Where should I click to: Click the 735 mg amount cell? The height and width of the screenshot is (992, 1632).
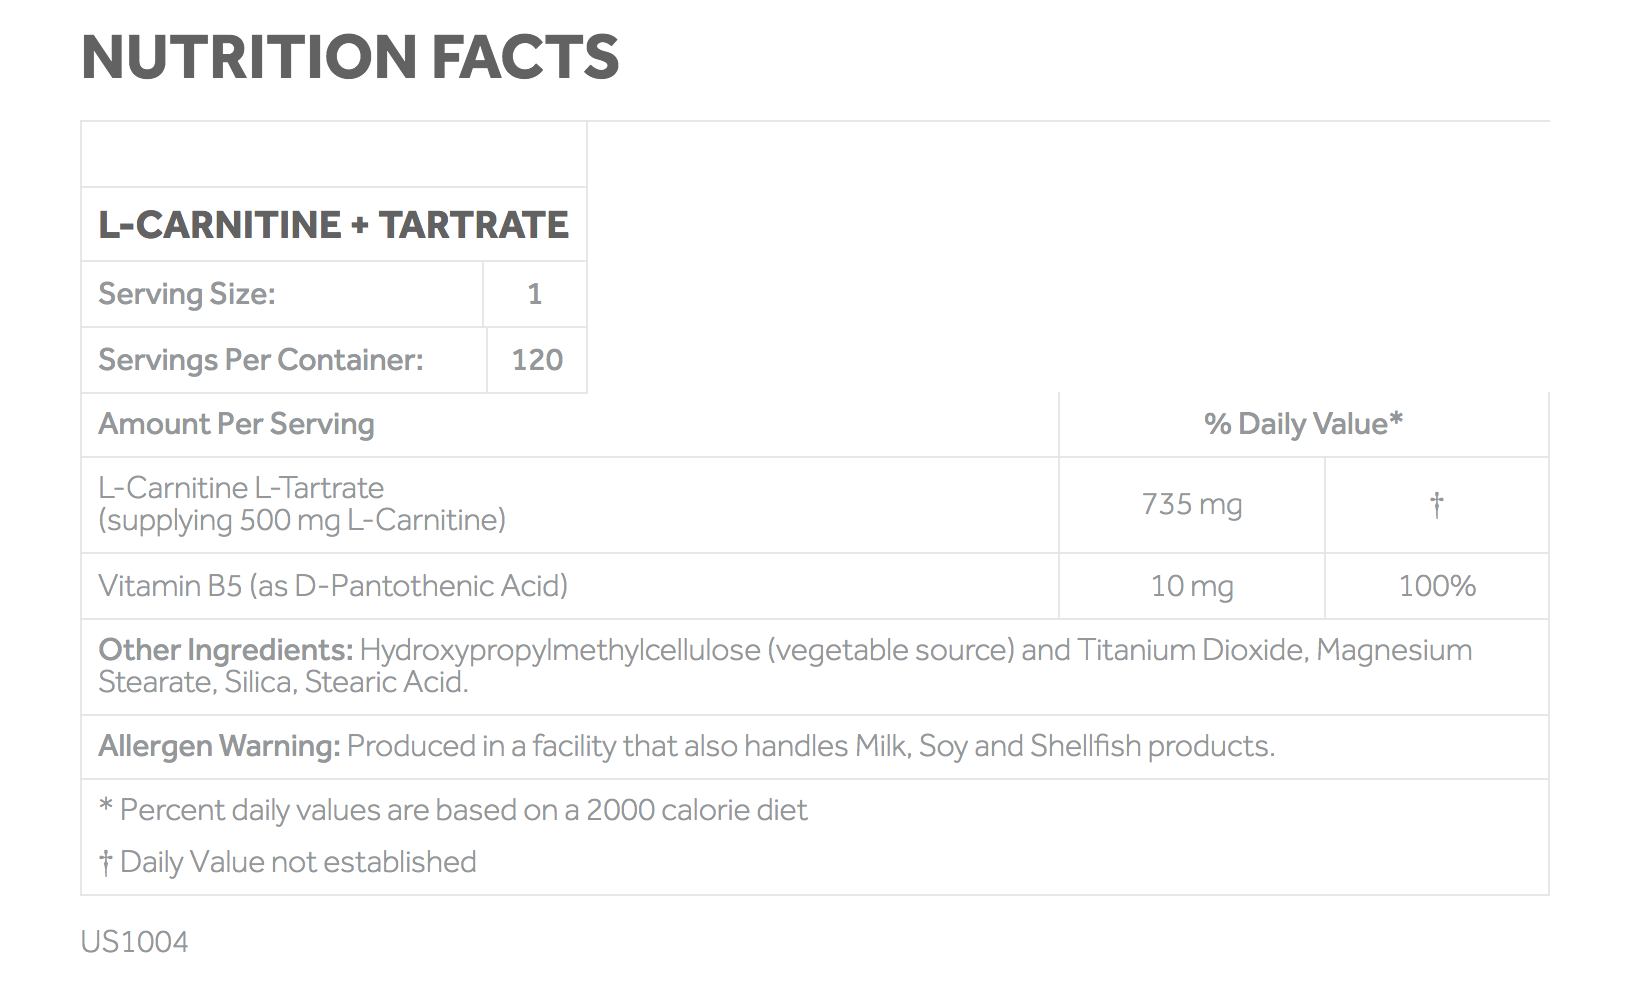1192,505
